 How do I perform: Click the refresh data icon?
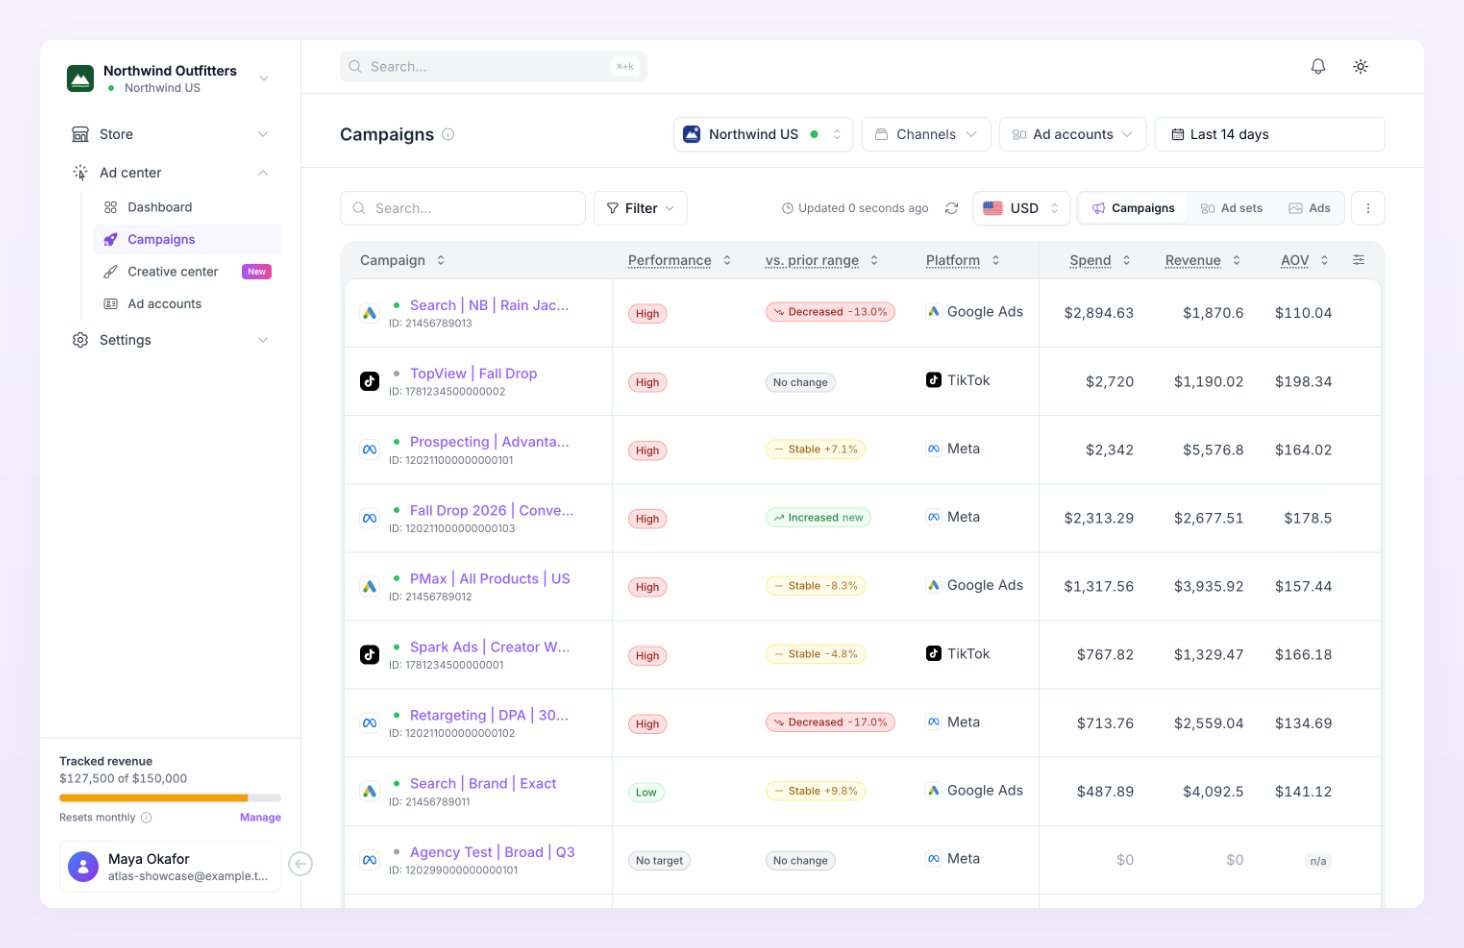point(951,208)
